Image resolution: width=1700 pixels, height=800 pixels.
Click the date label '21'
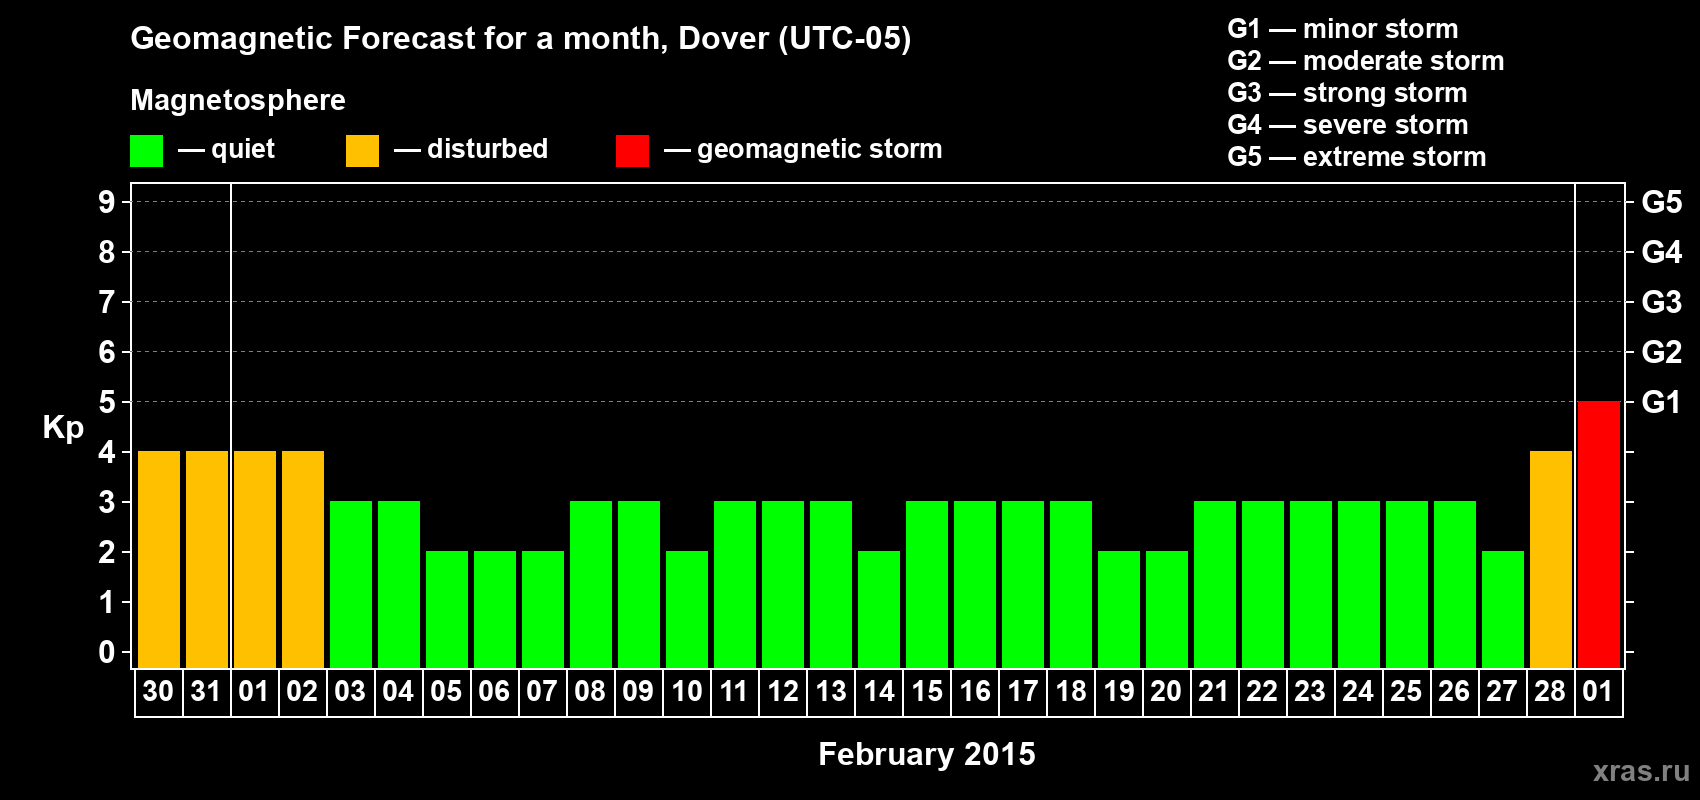tap(1213, 691)
